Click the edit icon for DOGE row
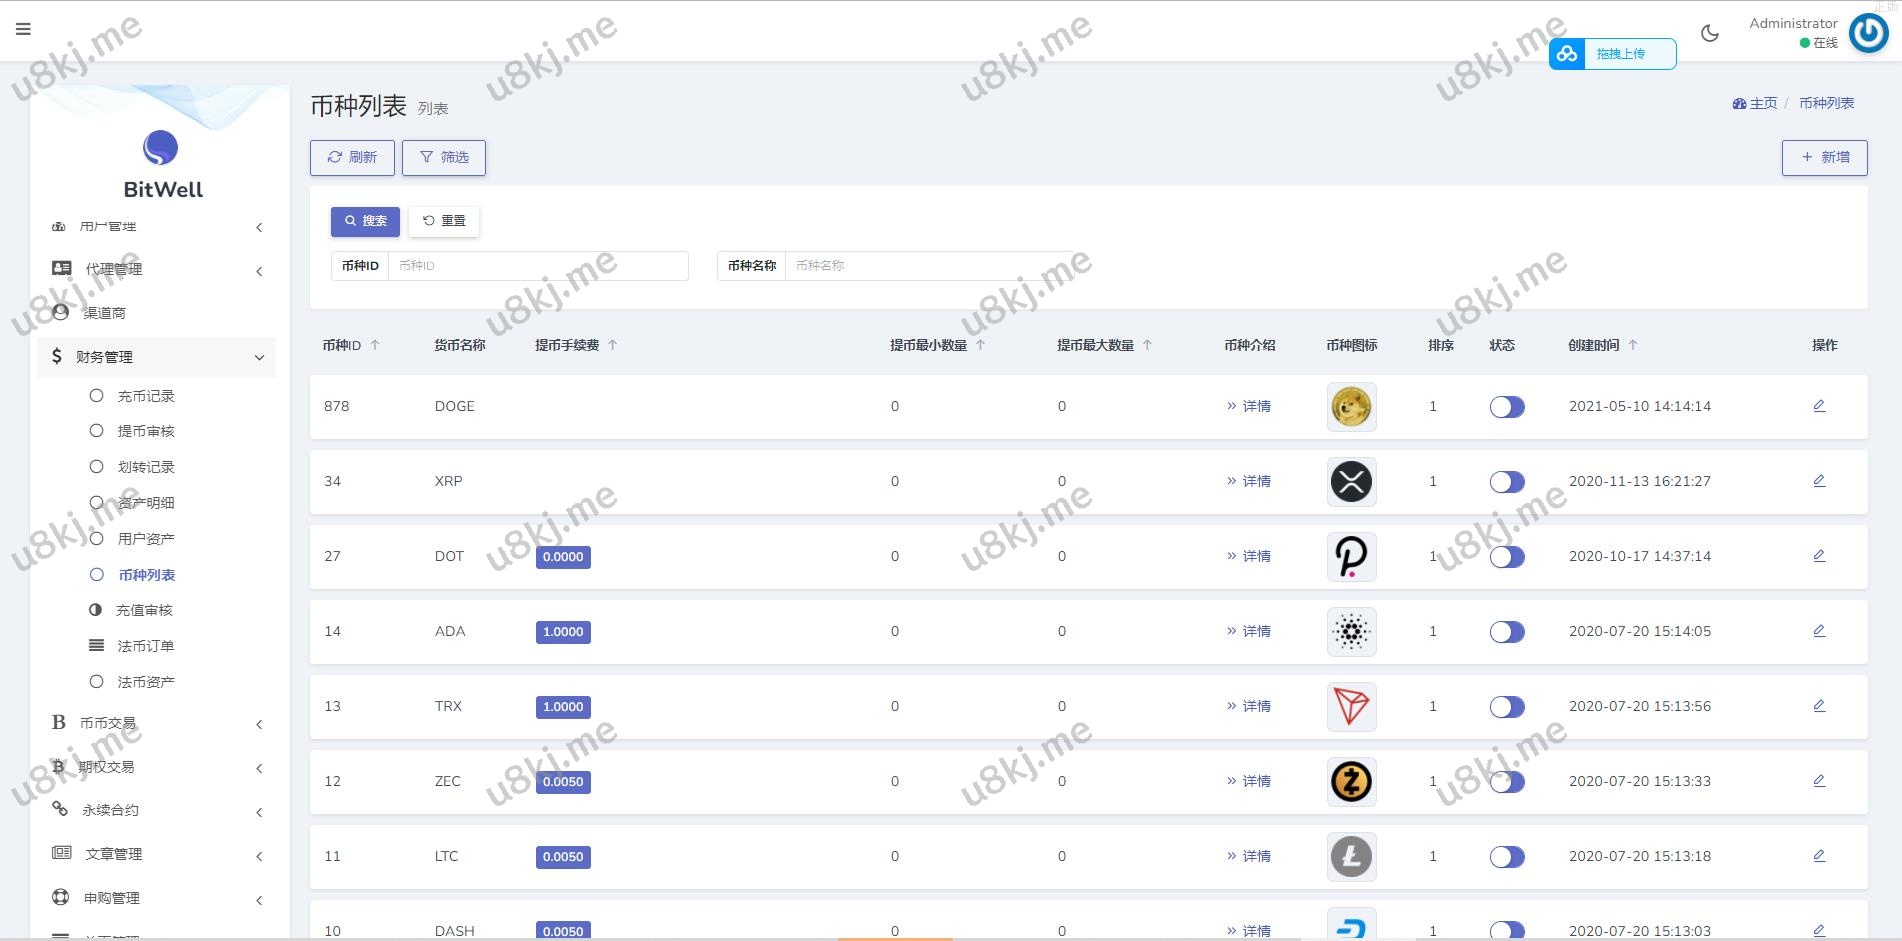 [1819, 406]
